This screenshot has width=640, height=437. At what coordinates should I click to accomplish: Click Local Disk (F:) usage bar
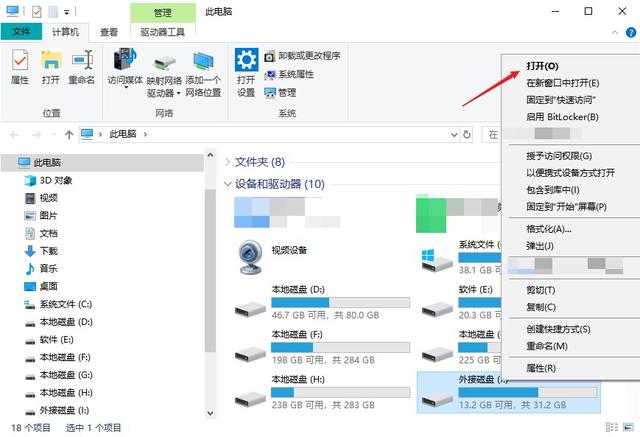(340, 347)
